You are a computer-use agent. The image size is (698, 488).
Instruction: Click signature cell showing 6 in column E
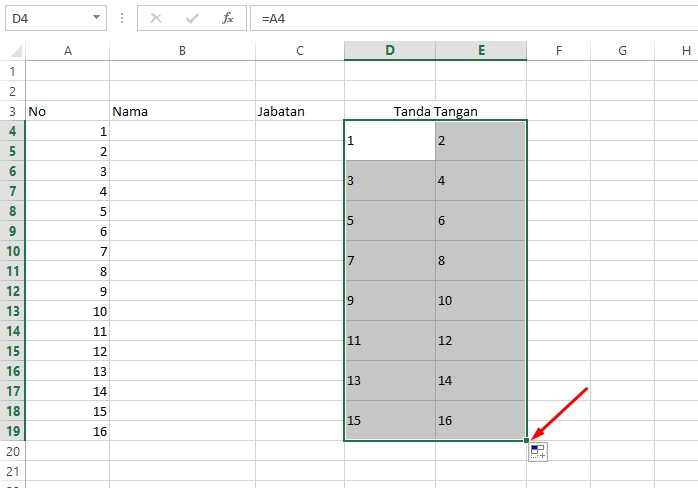(x=481, y=221)
